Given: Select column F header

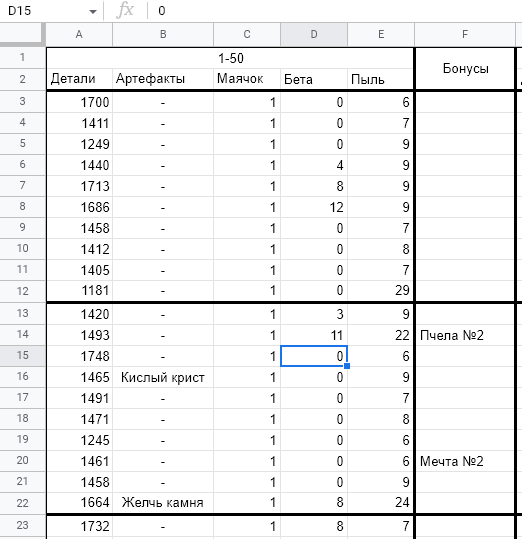Looking at the screenshot, I should pos(465,34).
